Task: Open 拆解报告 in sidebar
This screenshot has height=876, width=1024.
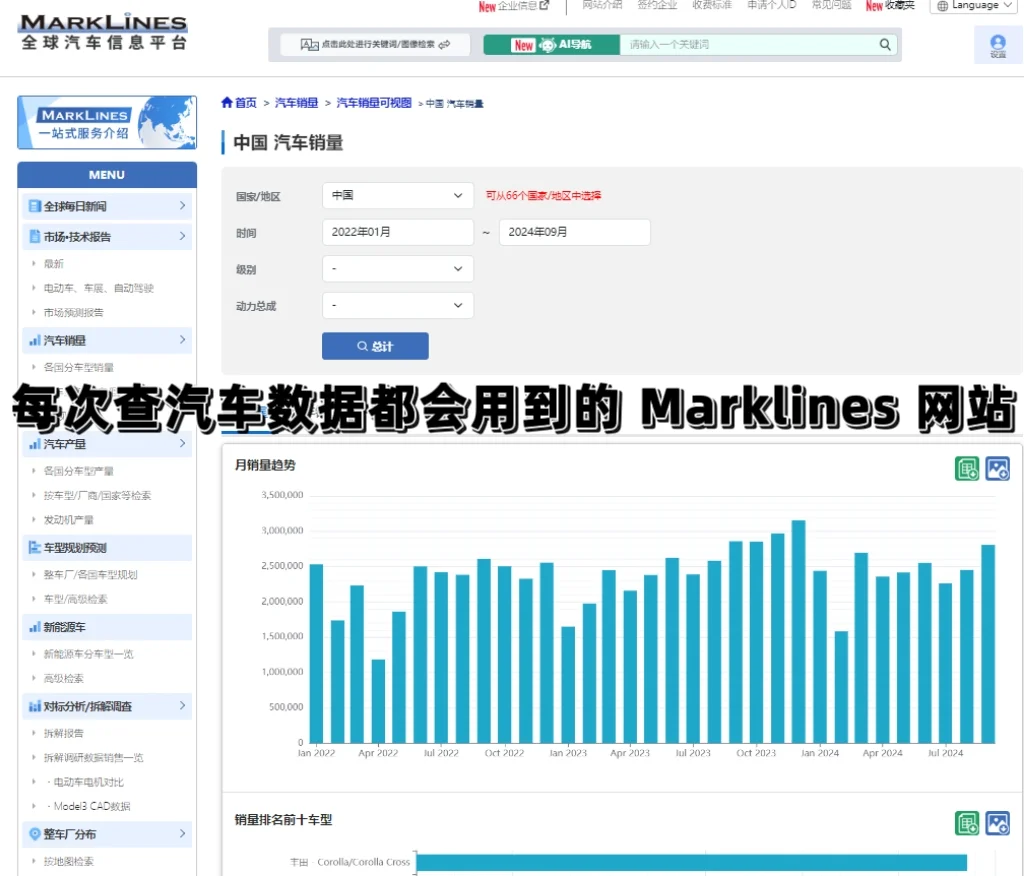Action: click(63, 733)
